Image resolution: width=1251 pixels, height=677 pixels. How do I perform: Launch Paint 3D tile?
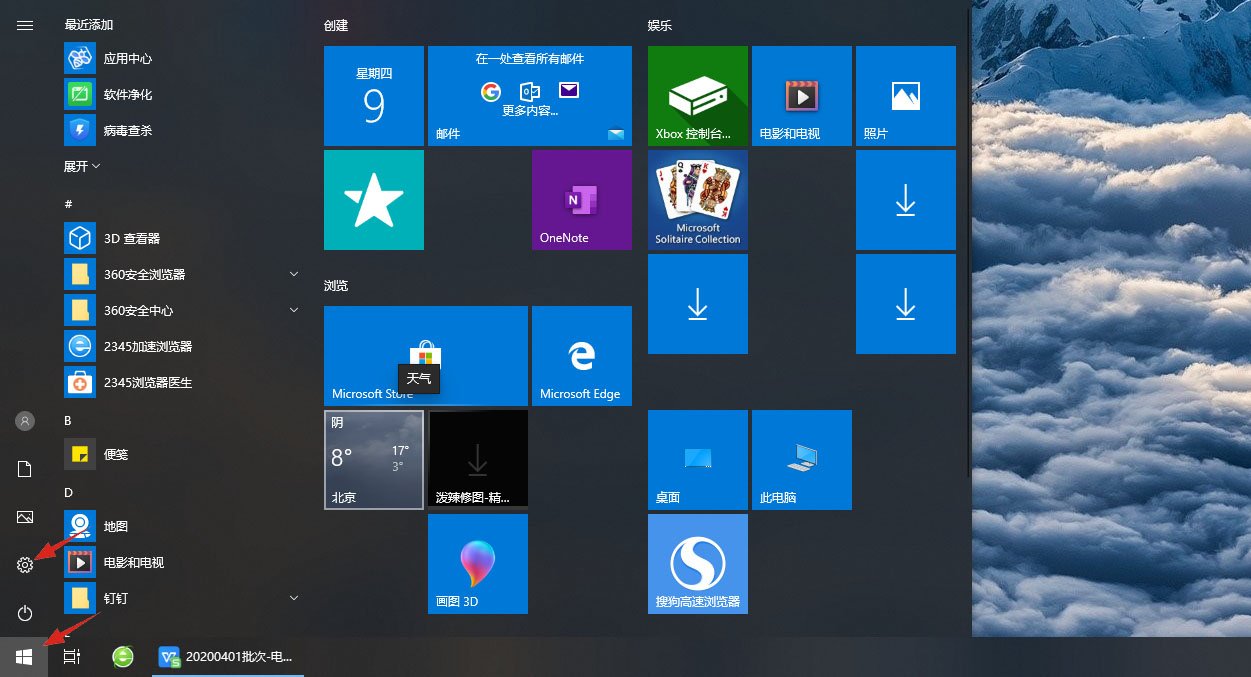point(477,564)
